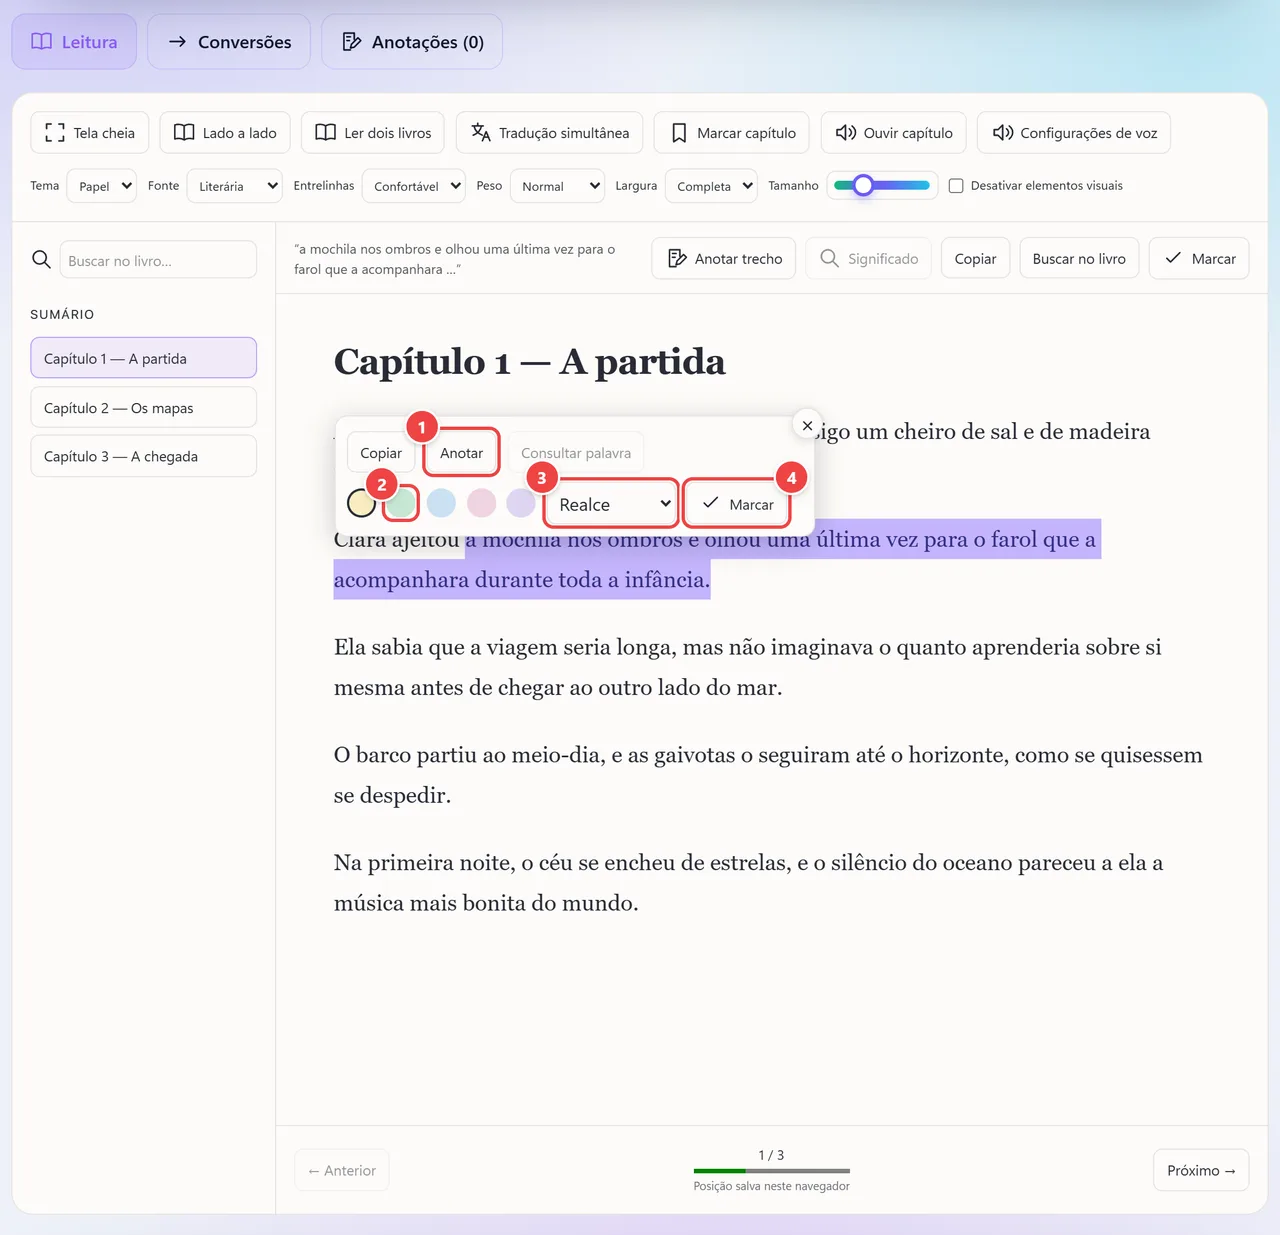Expand the Fonte dropdown showing Literária
The image size is (1280, 1235).
click(x=235, y=186)
